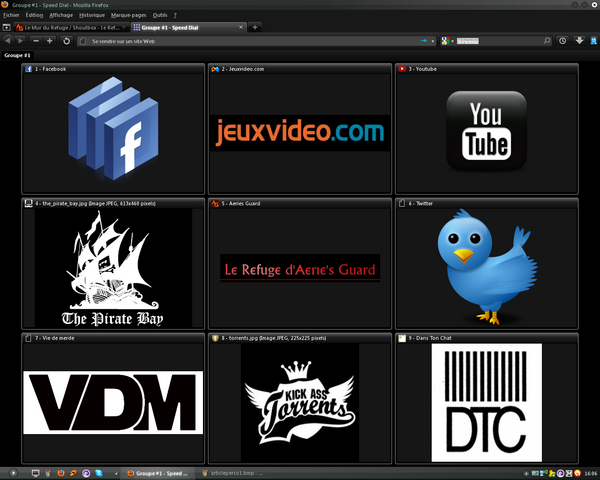Open the Facebook speed dial thumbnail
This screenshot has width=600, height=480.
[113, 133]
